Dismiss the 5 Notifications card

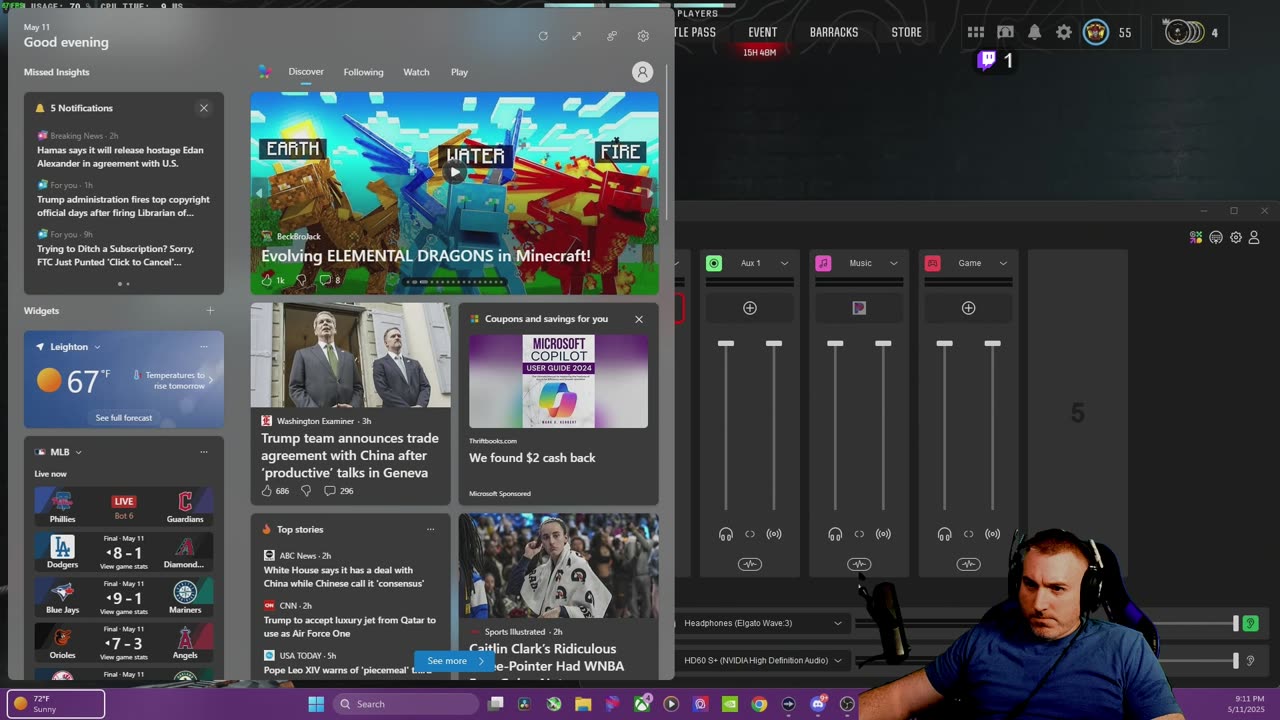[x=204, y=108]
